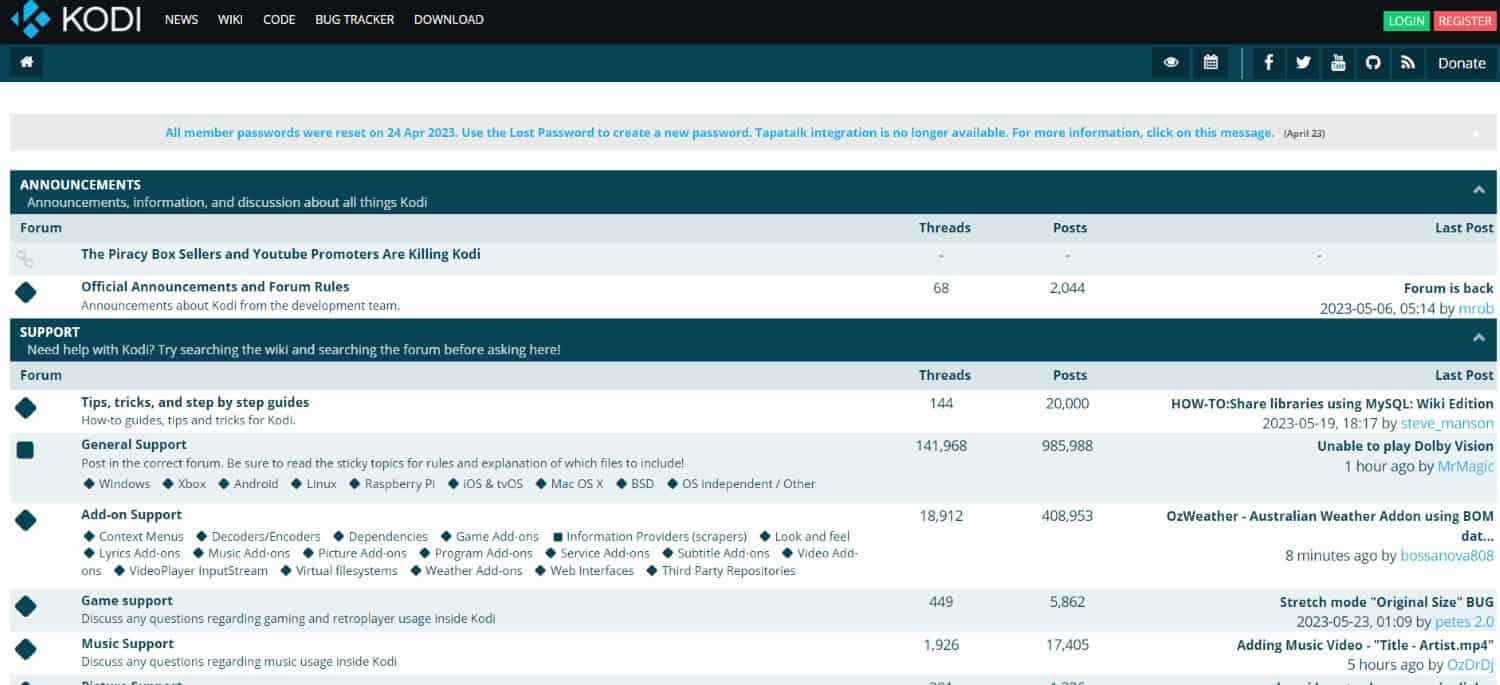Open Kodi's GitHub icon

(1373, 62)
